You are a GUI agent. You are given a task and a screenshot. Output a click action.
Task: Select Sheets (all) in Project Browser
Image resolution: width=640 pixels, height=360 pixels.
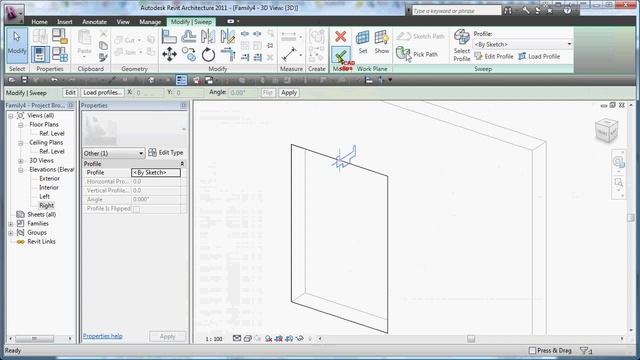click(41, 214)
